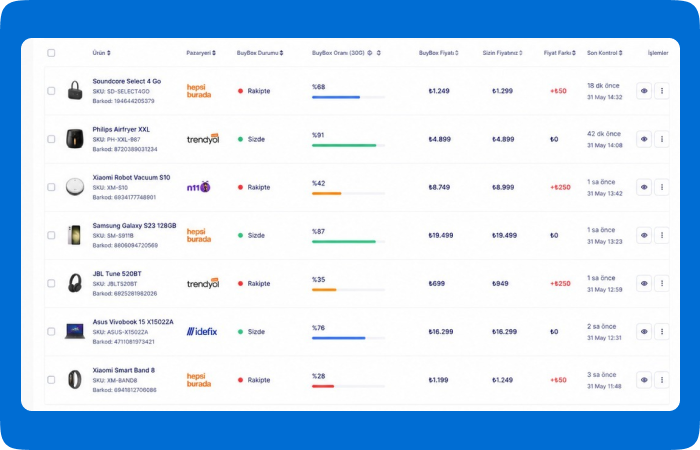Click the %91 BuyBox rate progress bar

coord(348,145)
